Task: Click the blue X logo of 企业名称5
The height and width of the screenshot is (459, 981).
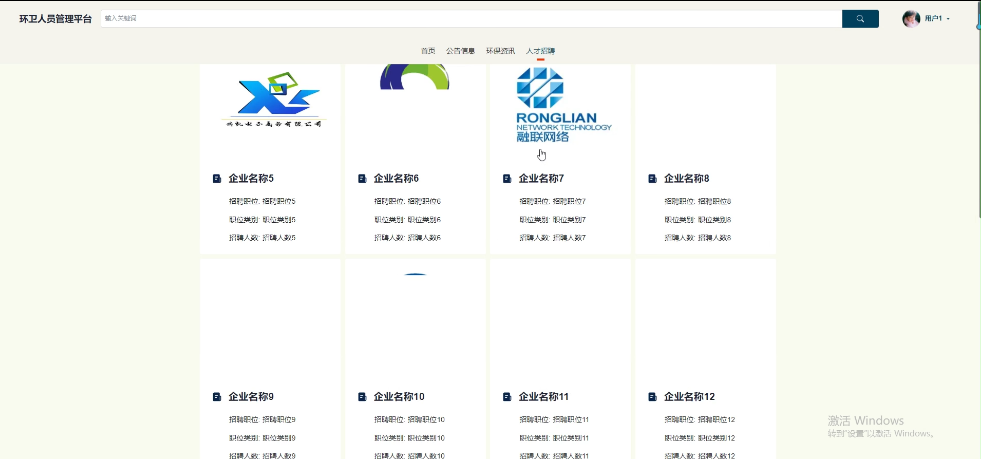Action: [x=273, y=99]
